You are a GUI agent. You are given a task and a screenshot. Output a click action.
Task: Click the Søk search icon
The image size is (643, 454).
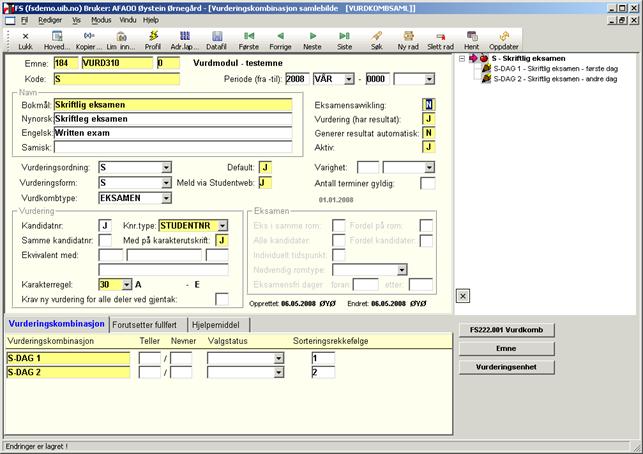376,40
